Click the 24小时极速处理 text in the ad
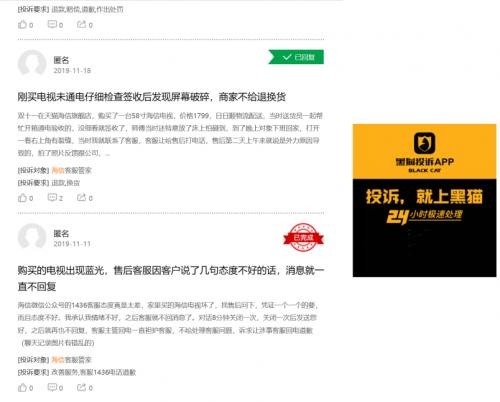The image size is (500, 402). click(424, 216)
